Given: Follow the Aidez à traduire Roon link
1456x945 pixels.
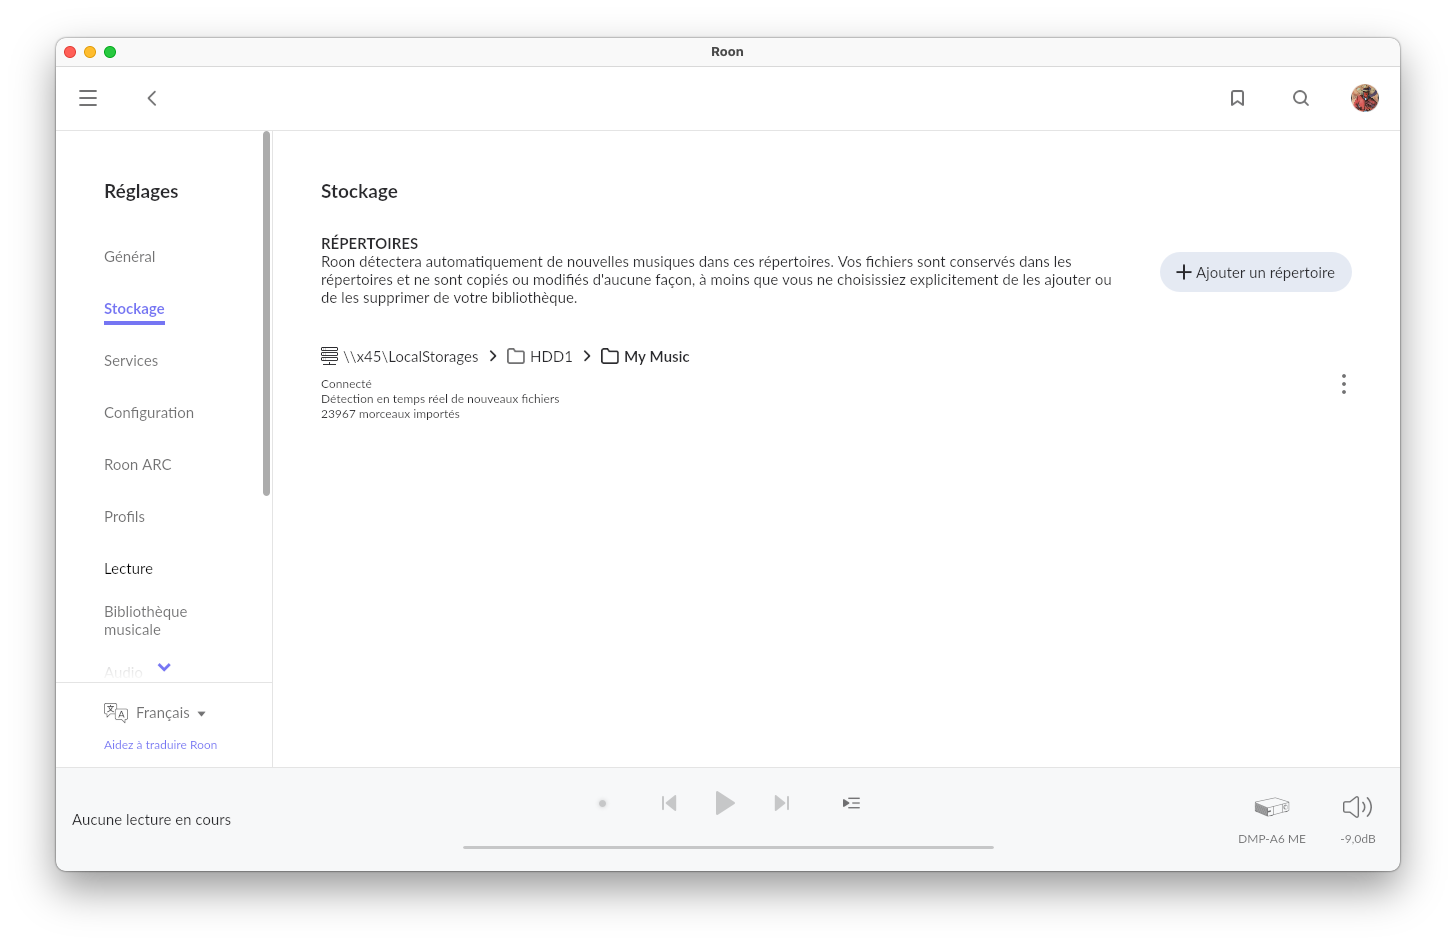Looking at the screenshot, I should tap(160, 745).
